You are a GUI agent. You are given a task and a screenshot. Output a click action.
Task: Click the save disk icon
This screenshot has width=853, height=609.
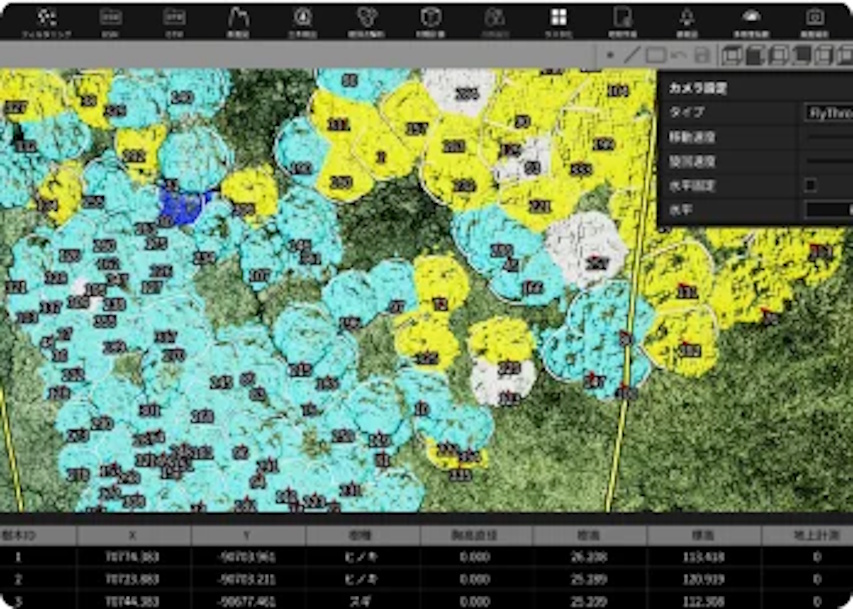[702, 55]
